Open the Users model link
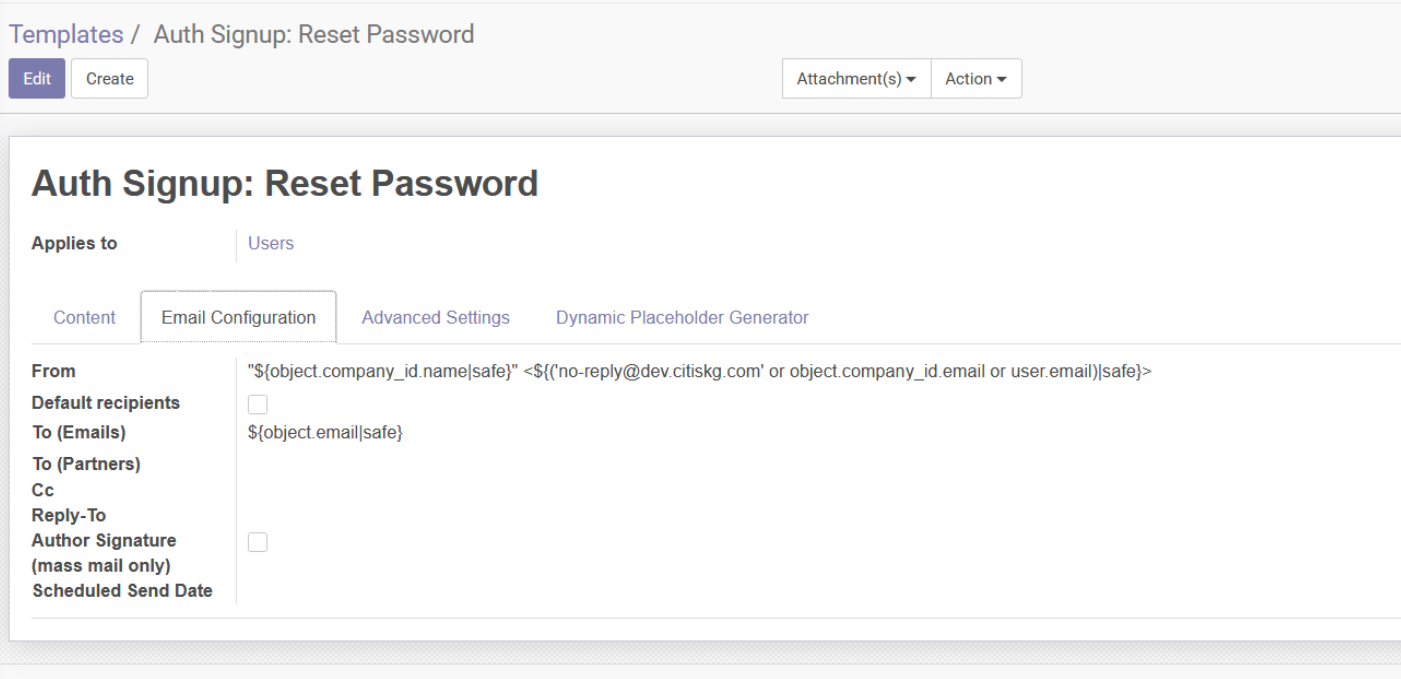The height and width of the screenshot is (679, 1401). point(270,243)
